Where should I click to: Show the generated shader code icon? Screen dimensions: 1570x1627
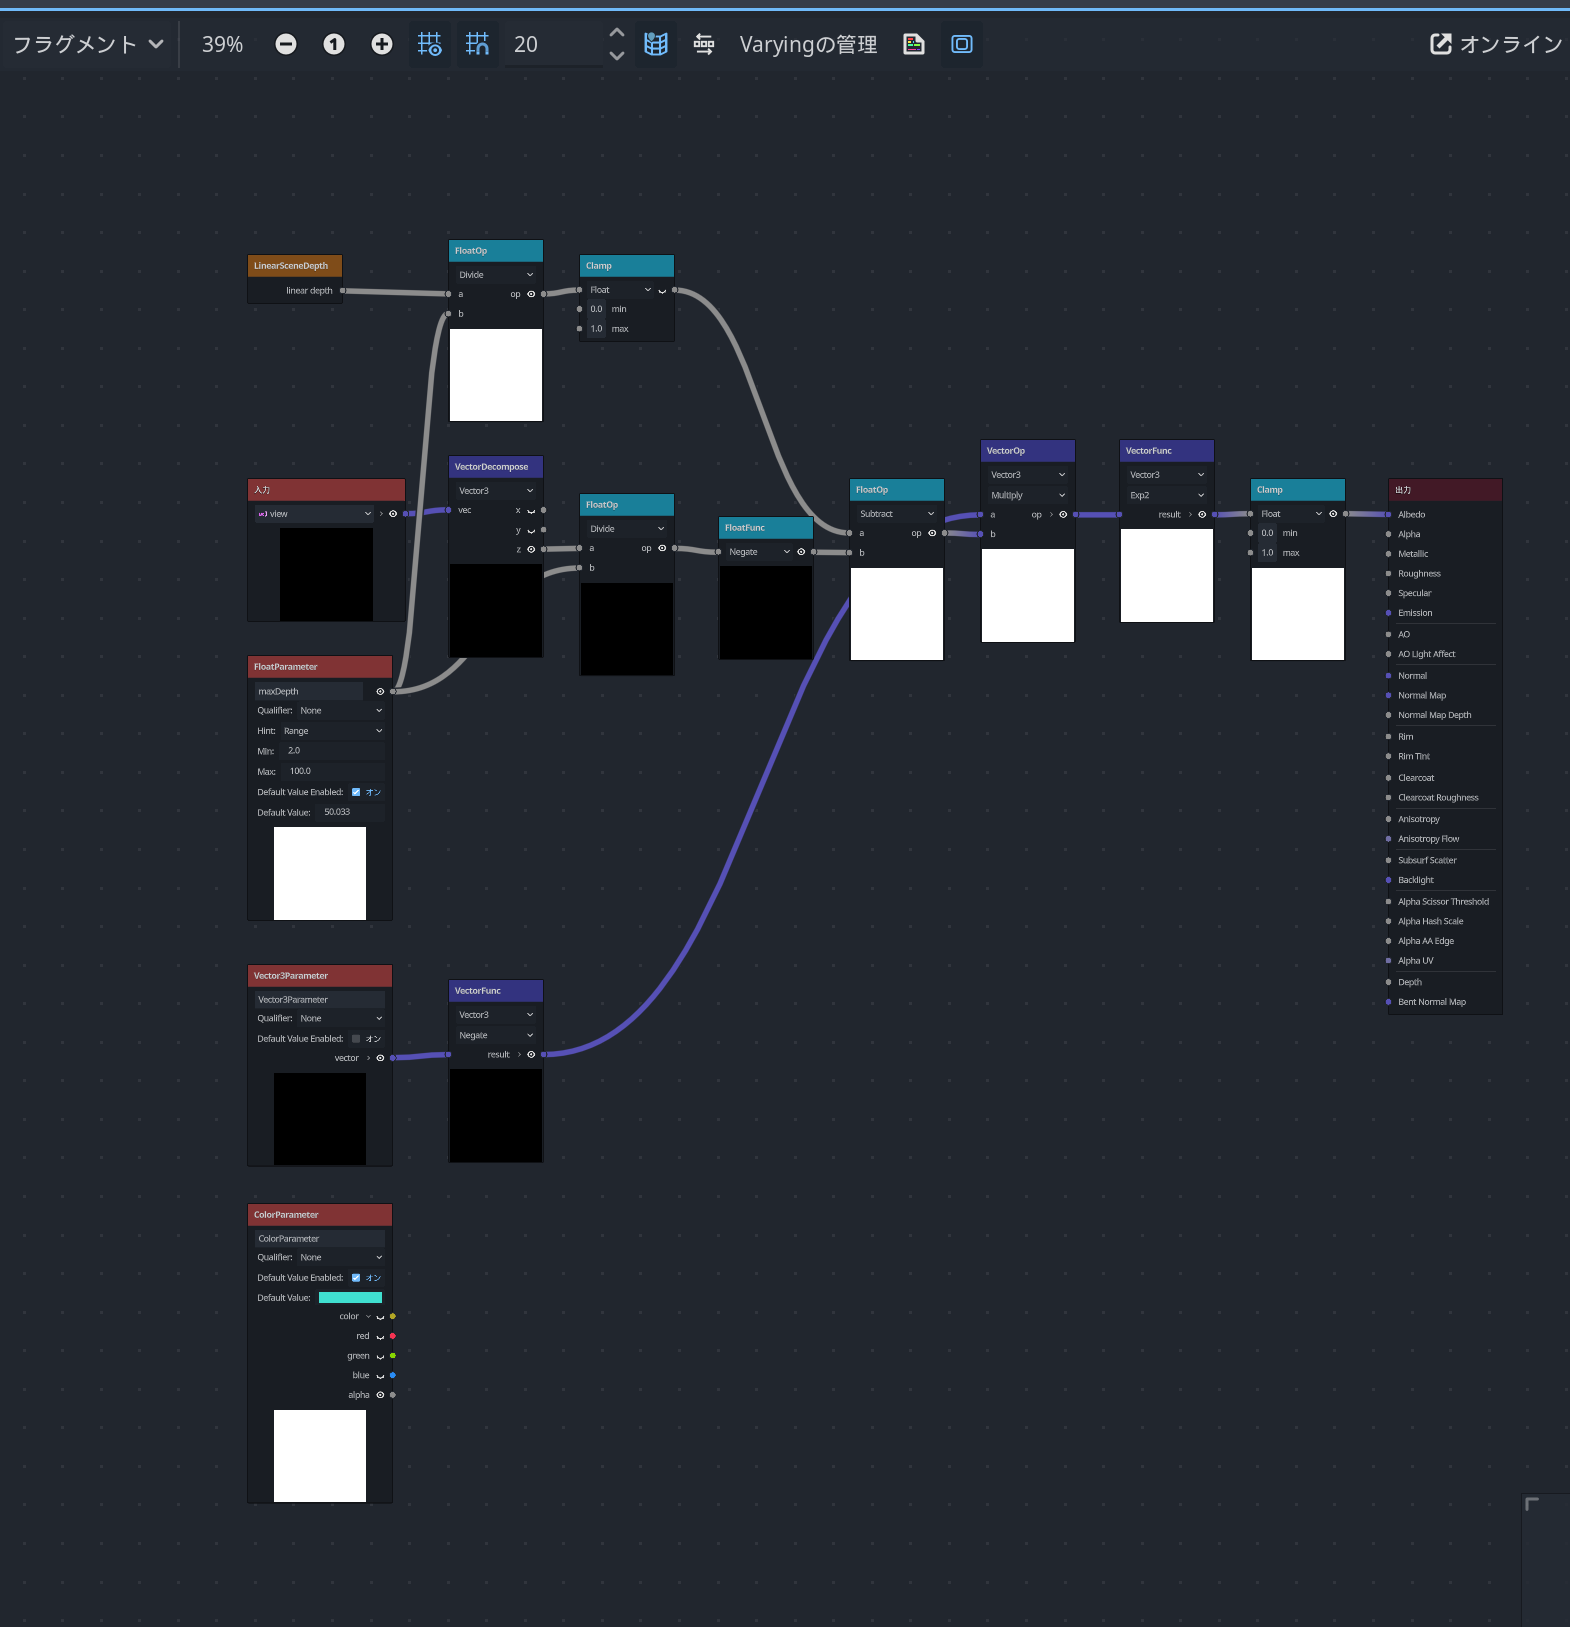[x=914, y=44]
